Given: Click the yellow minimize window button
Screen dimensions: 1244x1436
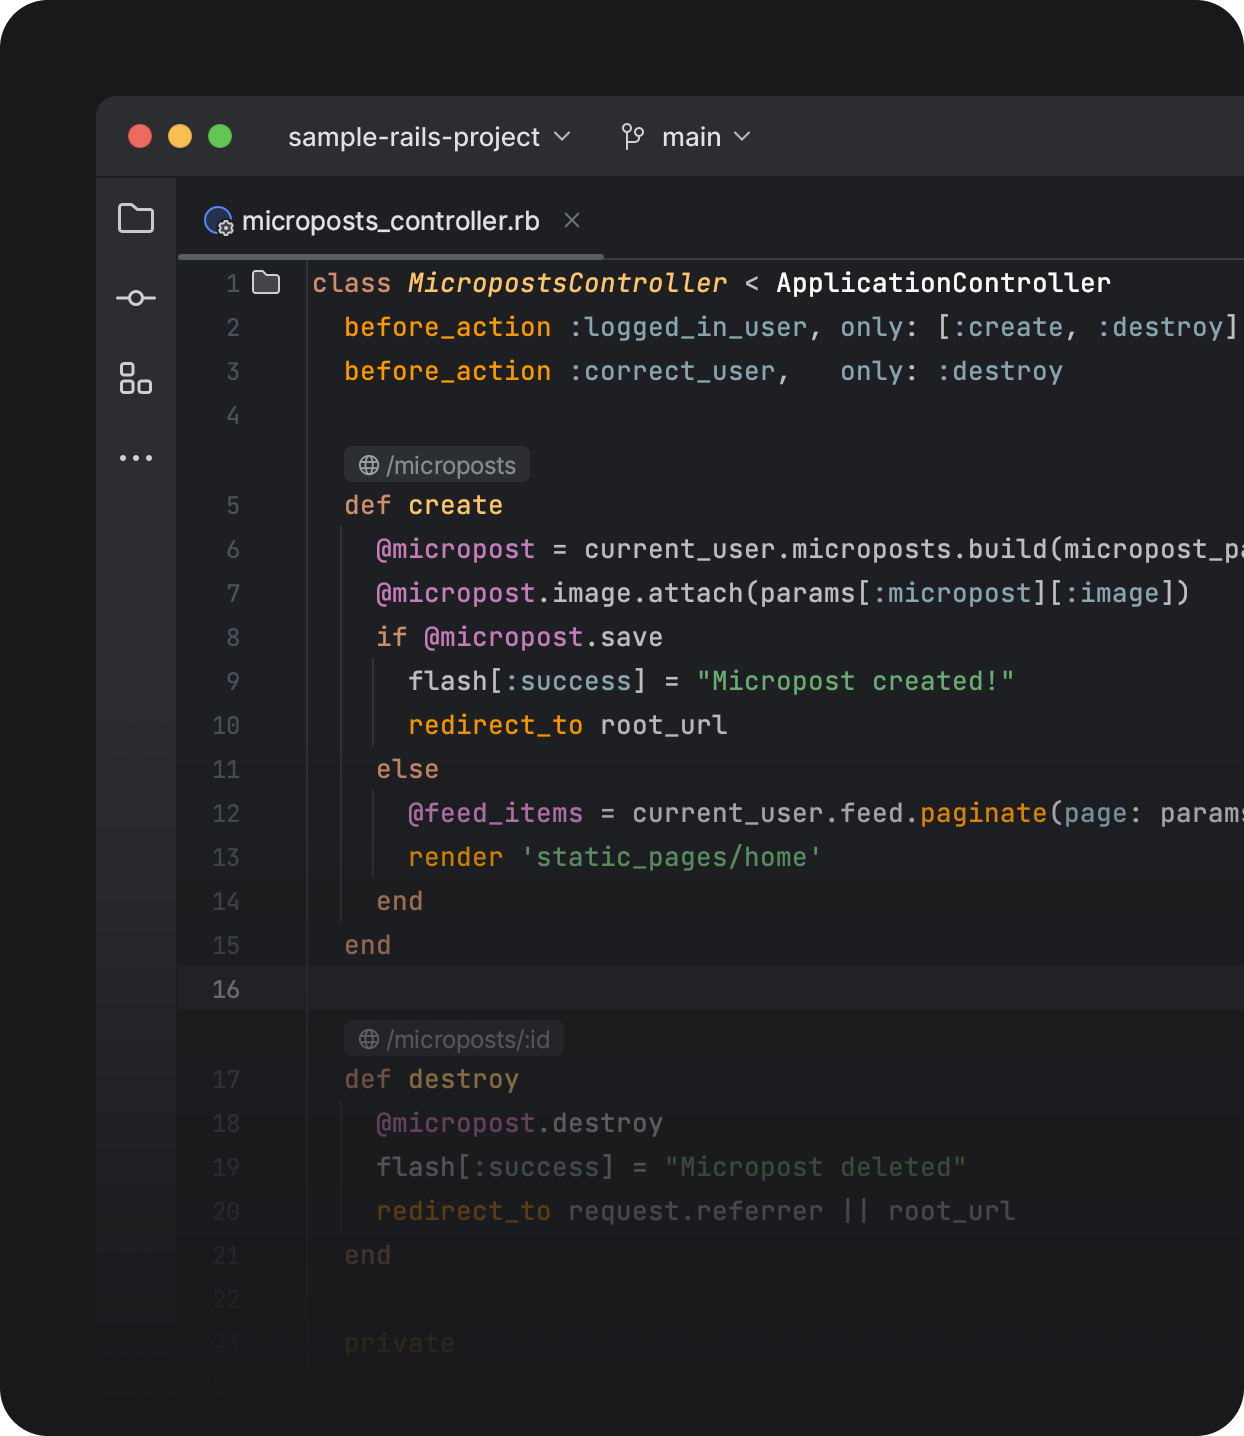Looking at the screenshot, I should coord(180,136).
